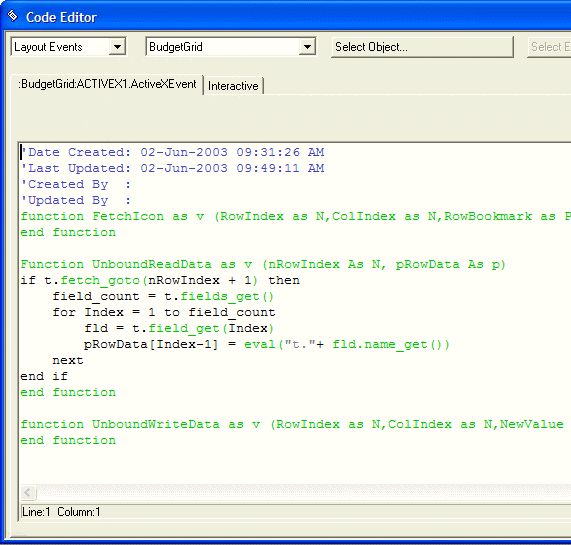Click the fld = t.field_get(Index) line
The height and width of the screenshot is (545, 571).
pyautogui.click(x=179, y=328)
